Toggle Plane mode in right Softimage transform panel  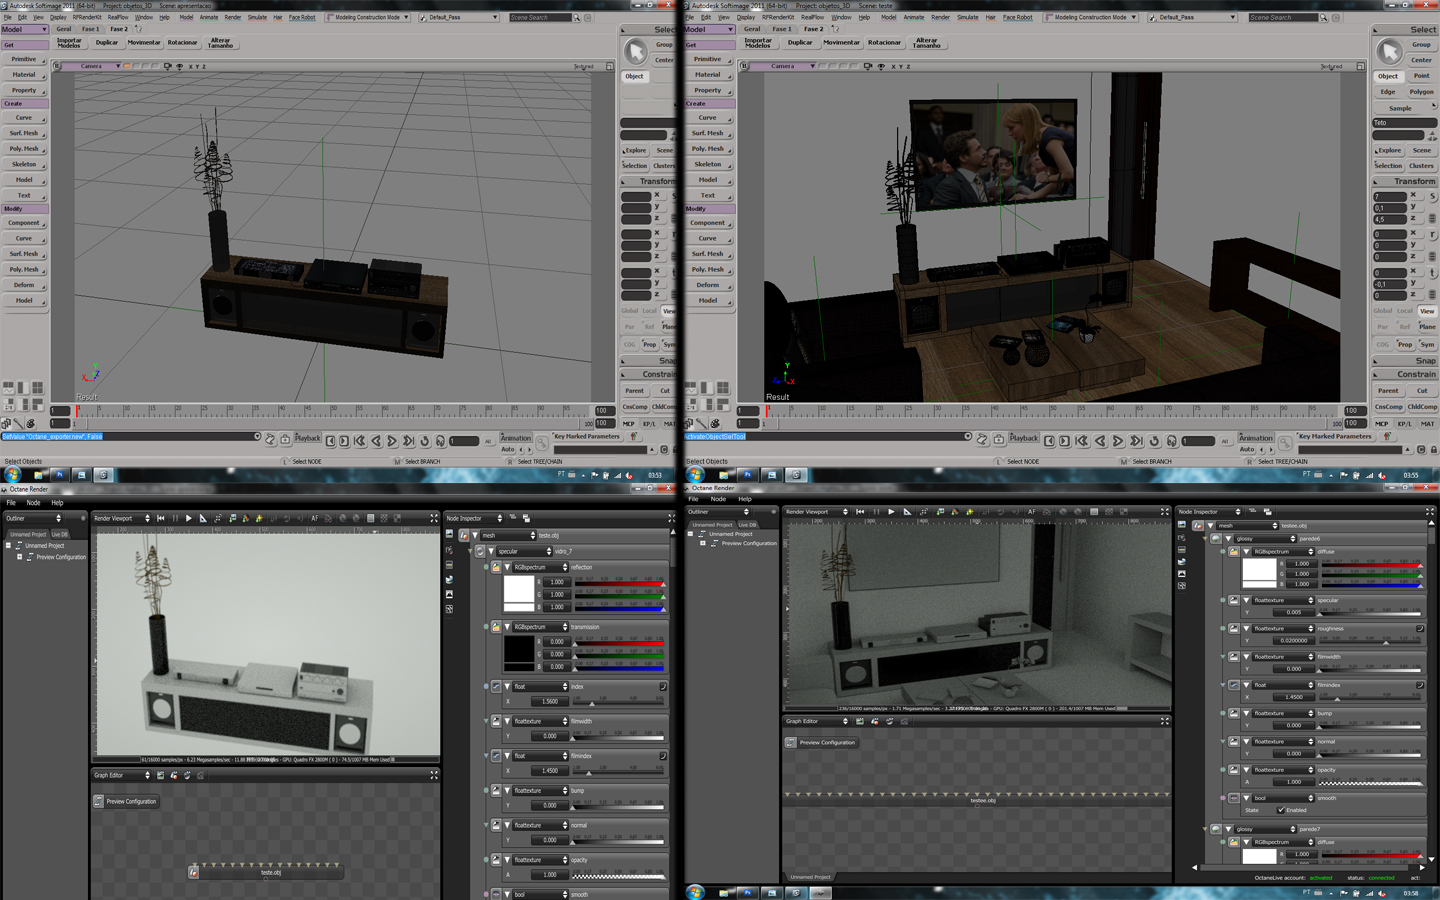(x=1426, y=327)
